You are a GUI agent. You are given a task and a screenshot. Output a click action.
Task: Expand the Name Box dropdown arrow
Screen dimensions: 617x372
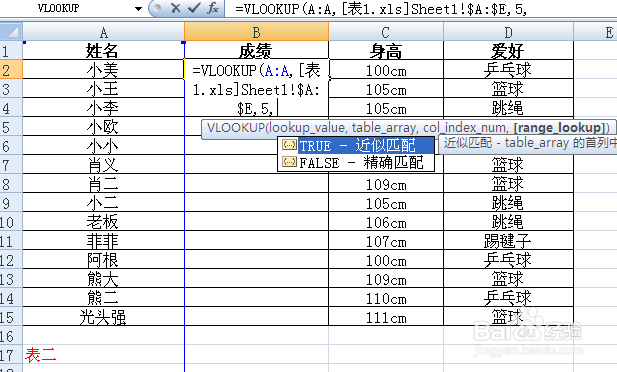coord(138,9)
